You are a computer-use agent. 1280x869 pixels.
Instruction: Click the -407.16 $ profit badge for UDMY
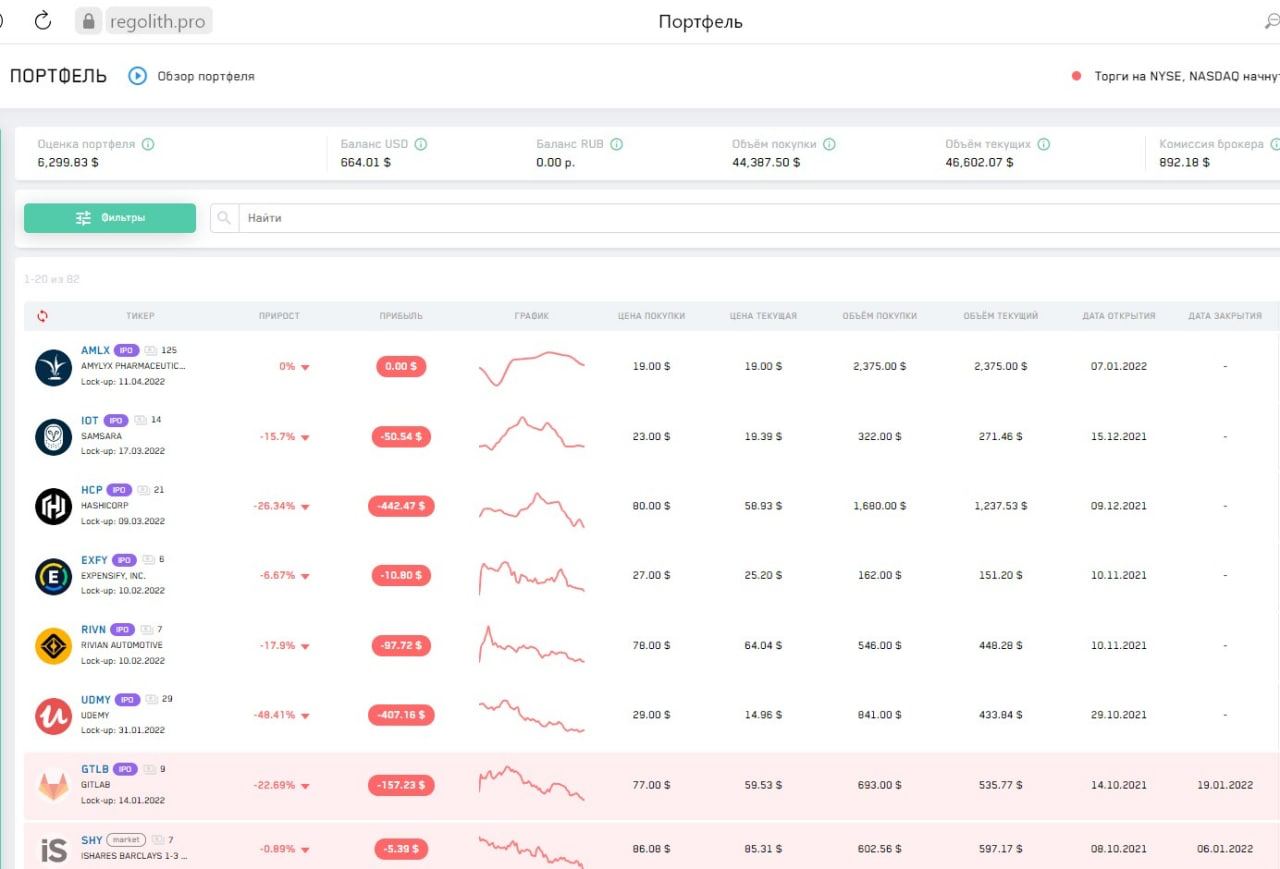click(401, 716)
